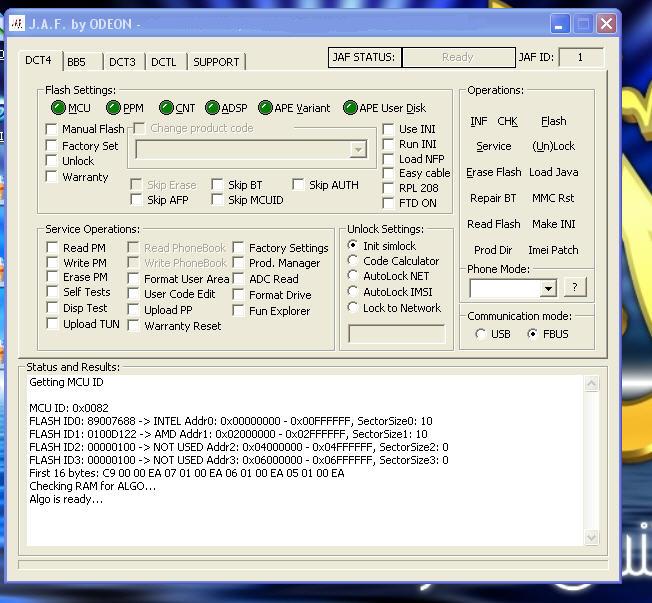This screenshot has width=652, height=603.
Task: Enable the Warranty checkbox
Action: (x=52, y=177)
